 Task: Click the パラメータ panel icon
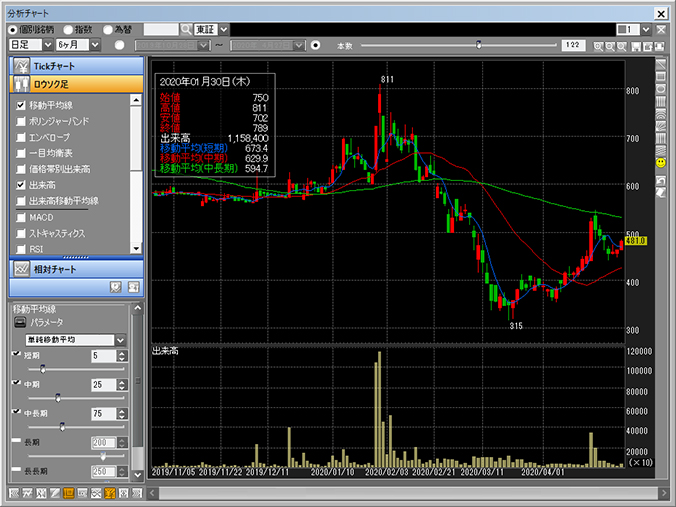[20, 322]
